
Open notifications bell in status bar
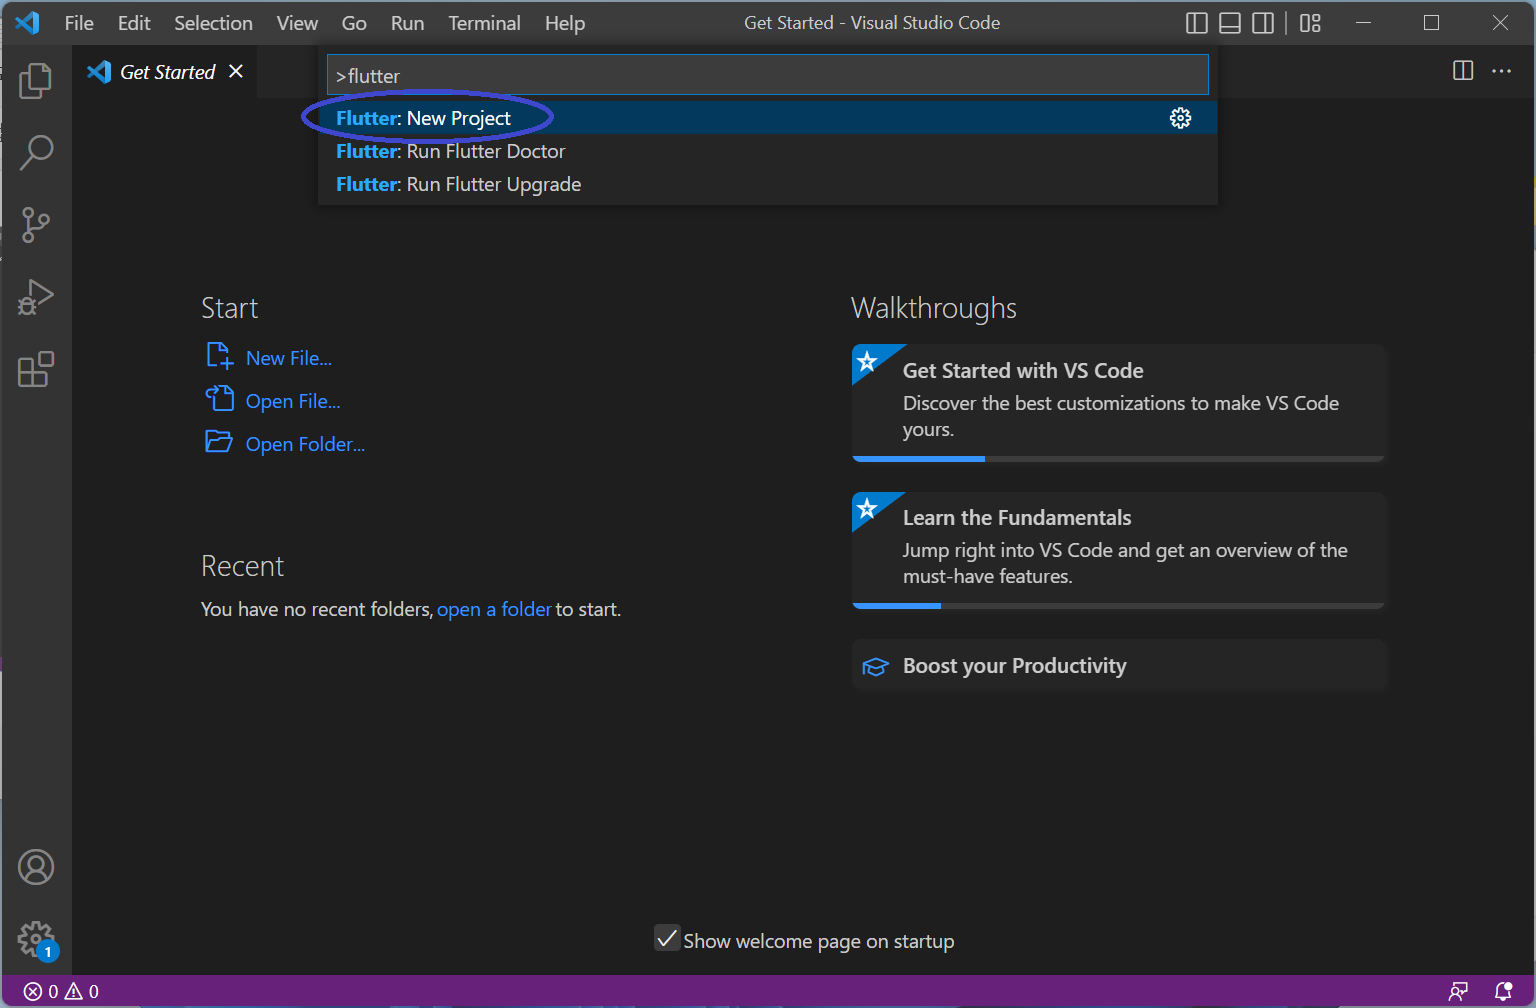click(x=1502, y=991)
